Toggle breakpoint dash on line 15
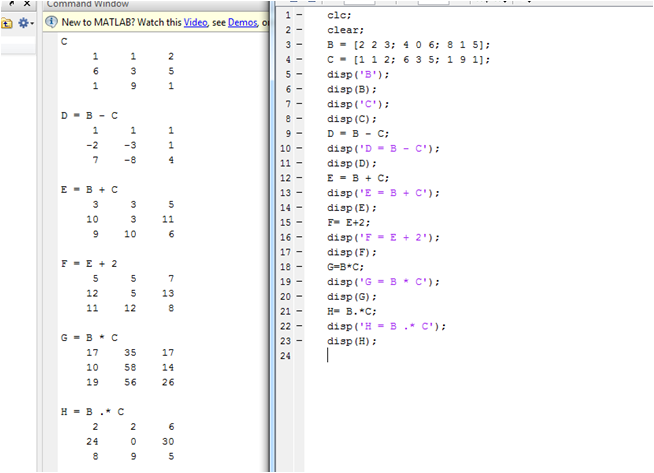 pyautogui.click(x=299, y=222)
